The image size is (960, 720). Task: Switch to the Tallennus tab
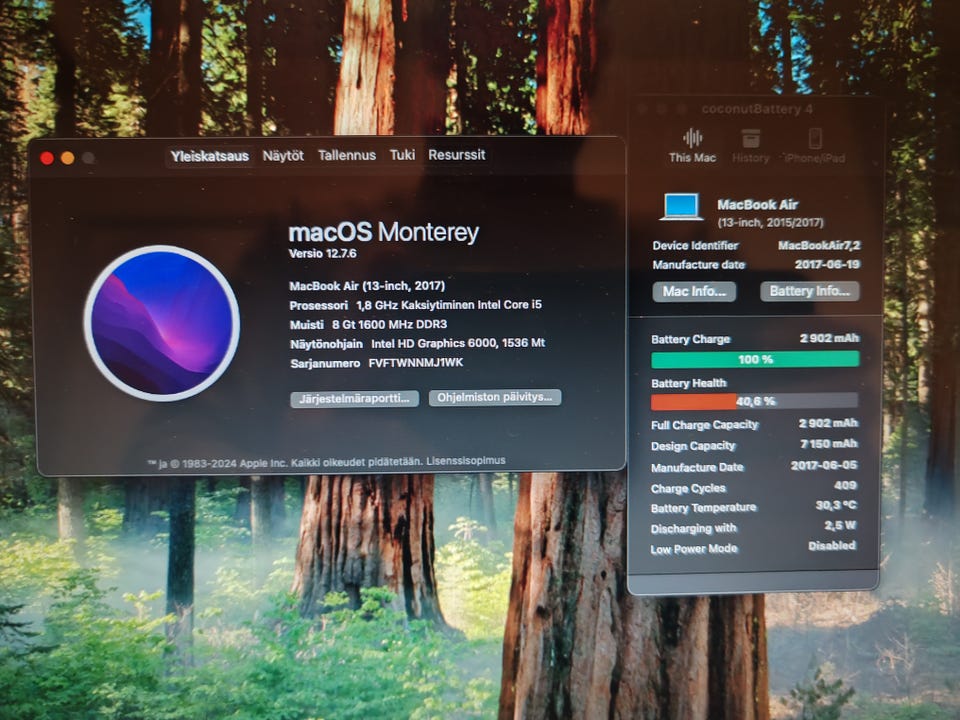click(x=347, y=156)
